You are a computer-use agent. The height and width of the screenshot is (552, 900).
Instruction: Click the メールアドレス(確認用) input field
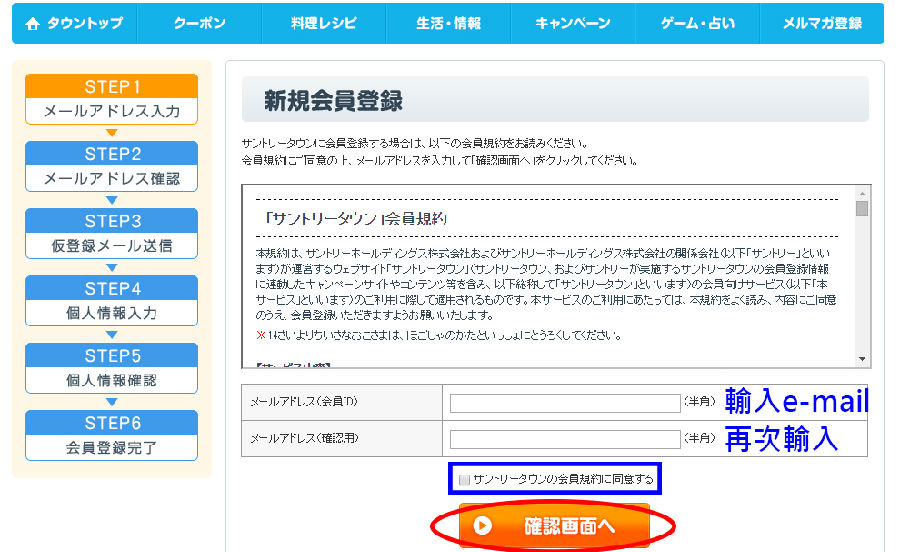[565, 440]
